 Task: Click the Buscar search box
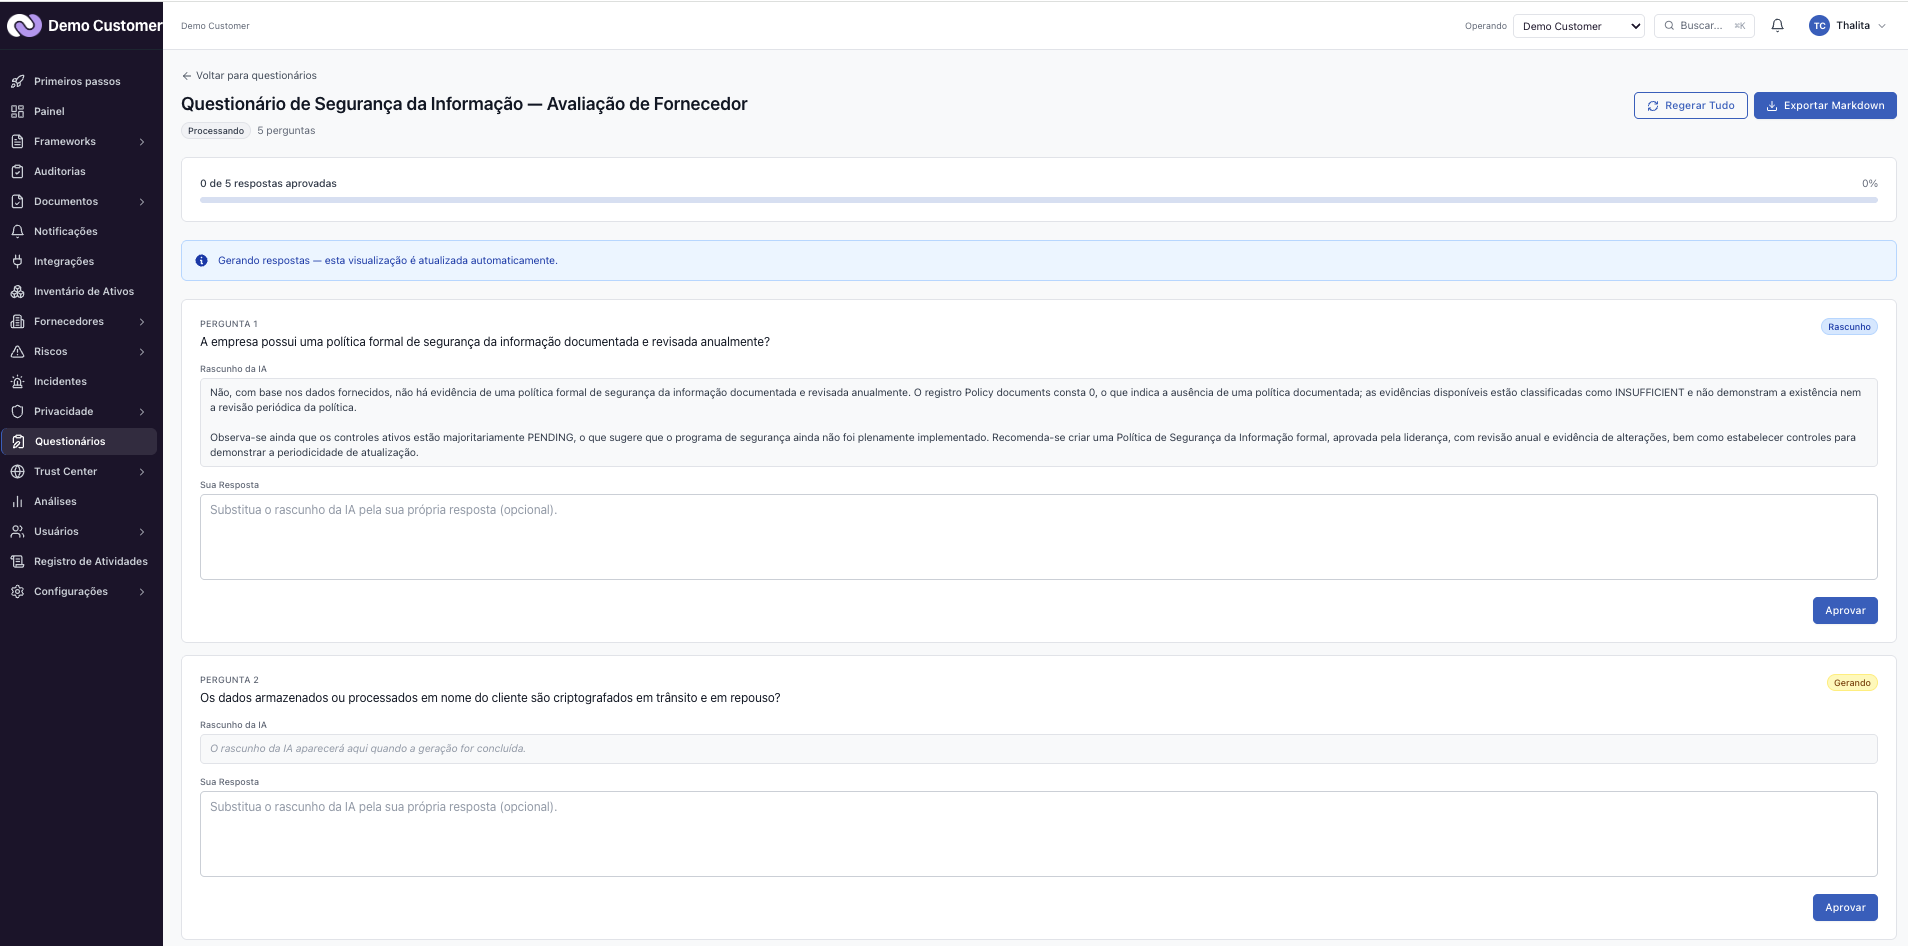click(1704, 26)
